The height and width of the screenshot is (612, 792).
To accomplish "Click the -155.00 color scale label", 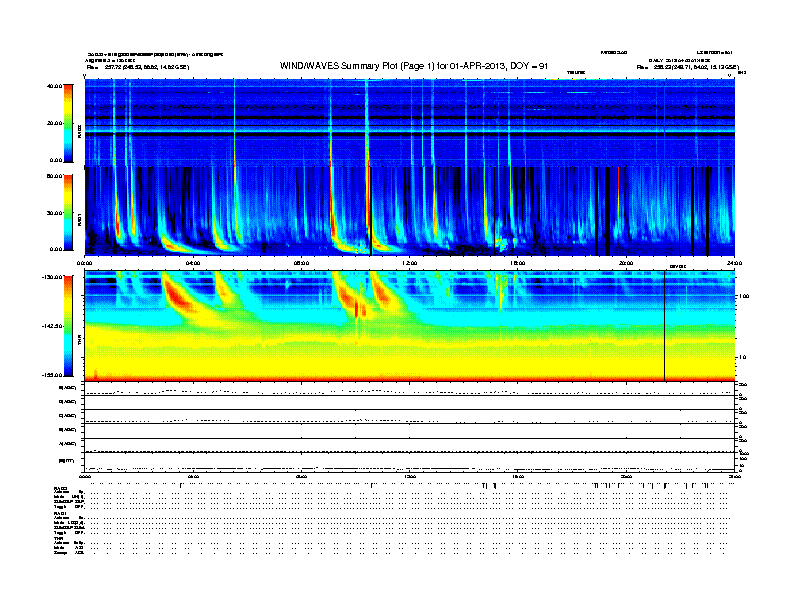I will 52,375.
